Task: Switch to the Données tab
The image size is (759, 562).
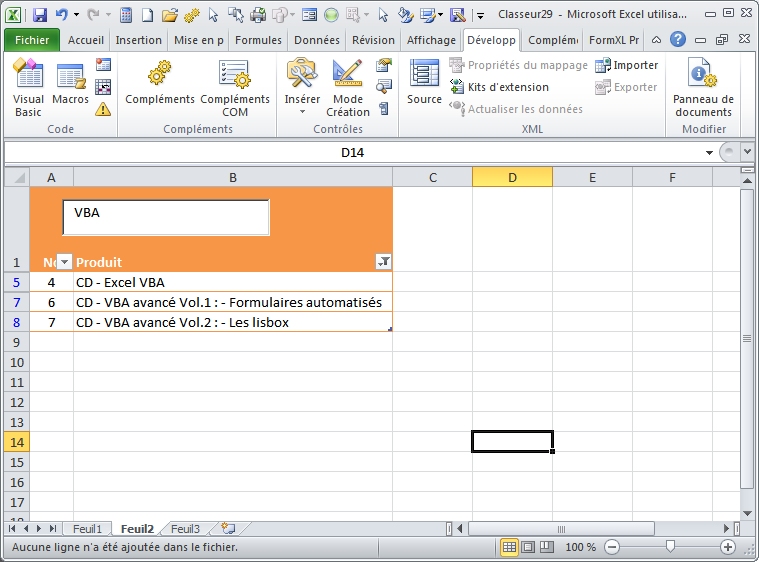Action: click(317, 40)
